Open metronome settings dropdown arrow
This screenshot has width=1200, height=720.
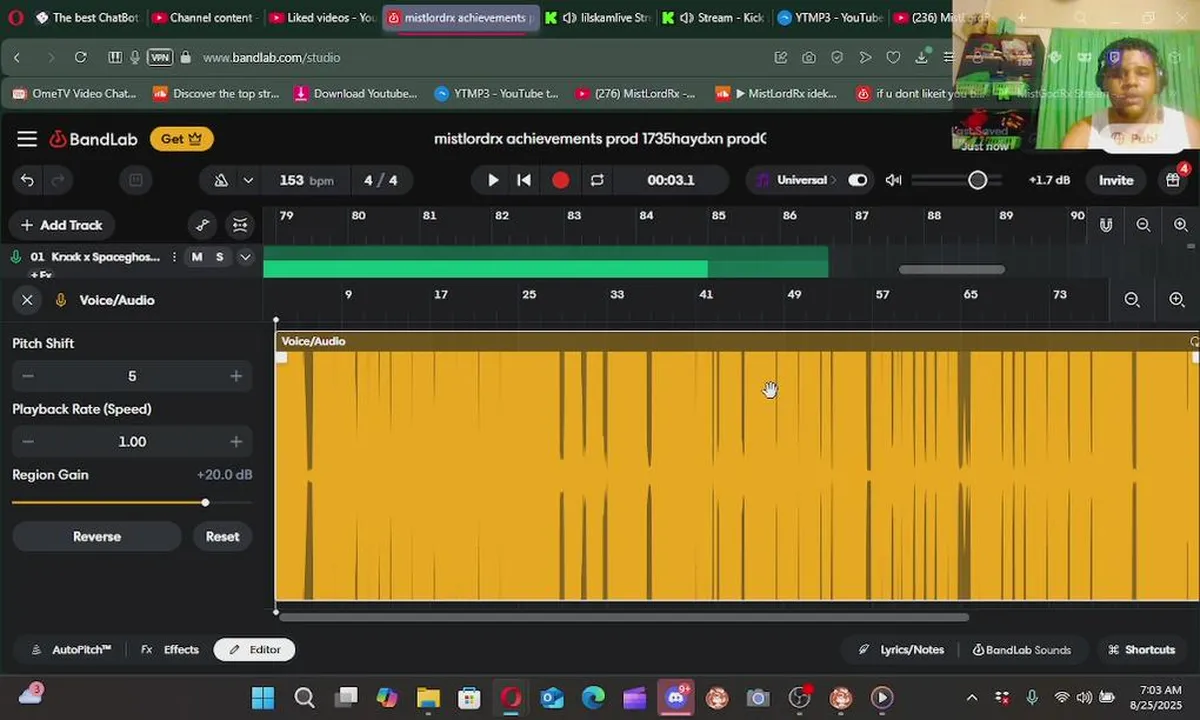pyautogui.click(x=248, y=180)
